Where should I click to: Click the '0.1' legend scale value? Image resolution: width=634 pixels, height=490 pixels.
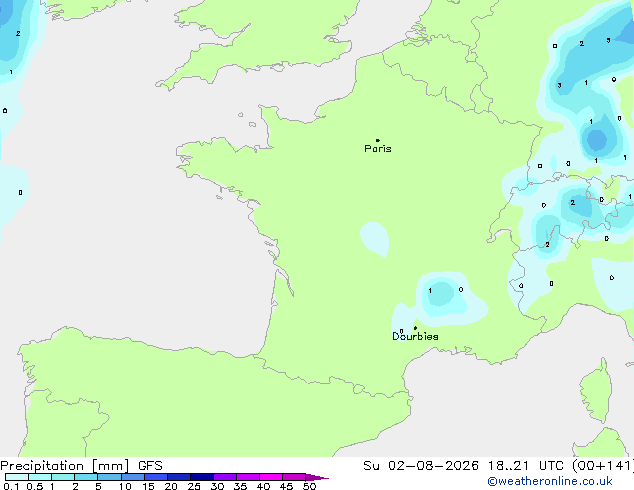pos(11,486)
